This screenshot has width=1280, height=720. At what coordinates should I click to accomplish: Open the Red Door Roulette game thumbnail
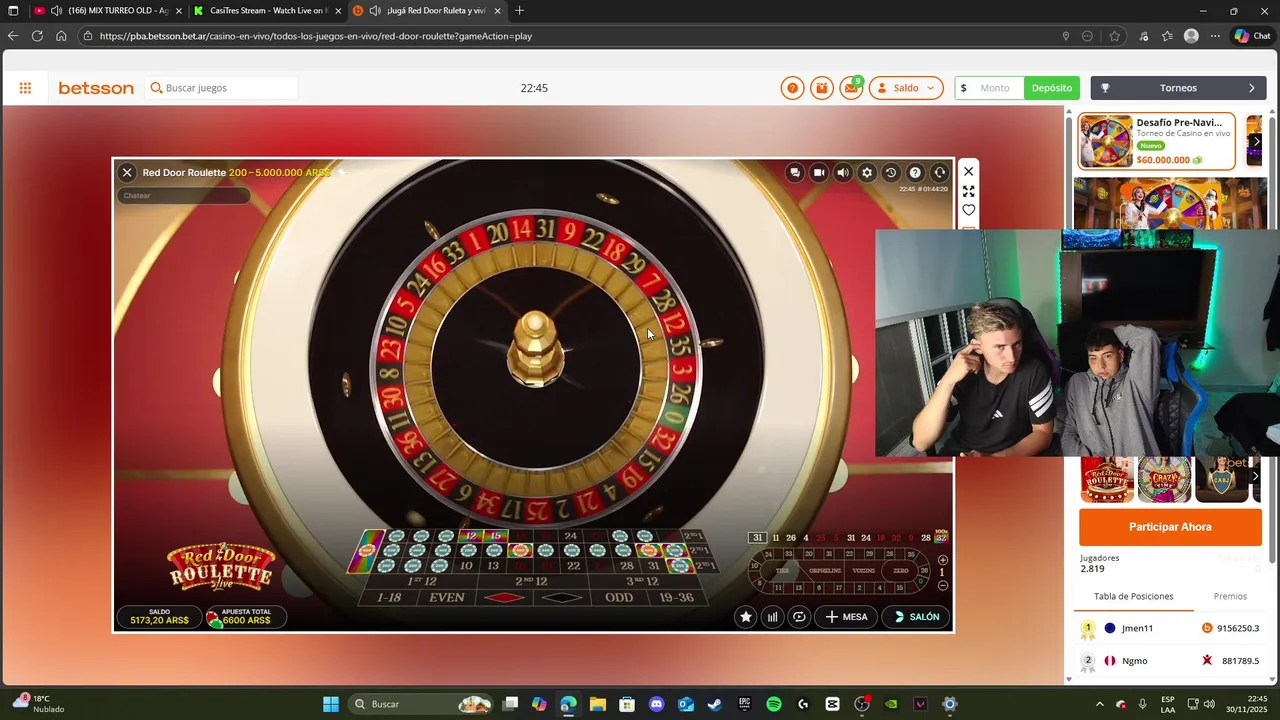tap(1107, 479)
